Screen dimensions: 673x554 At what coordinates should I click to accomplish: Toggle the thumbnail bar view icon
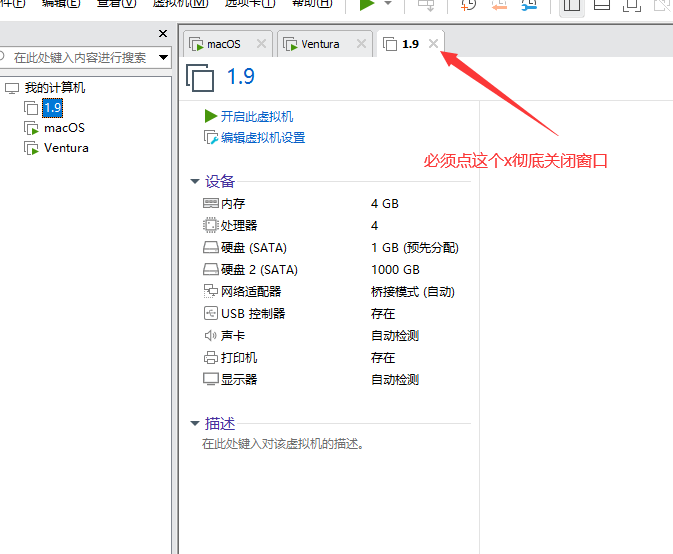click(x=602, y=5)
